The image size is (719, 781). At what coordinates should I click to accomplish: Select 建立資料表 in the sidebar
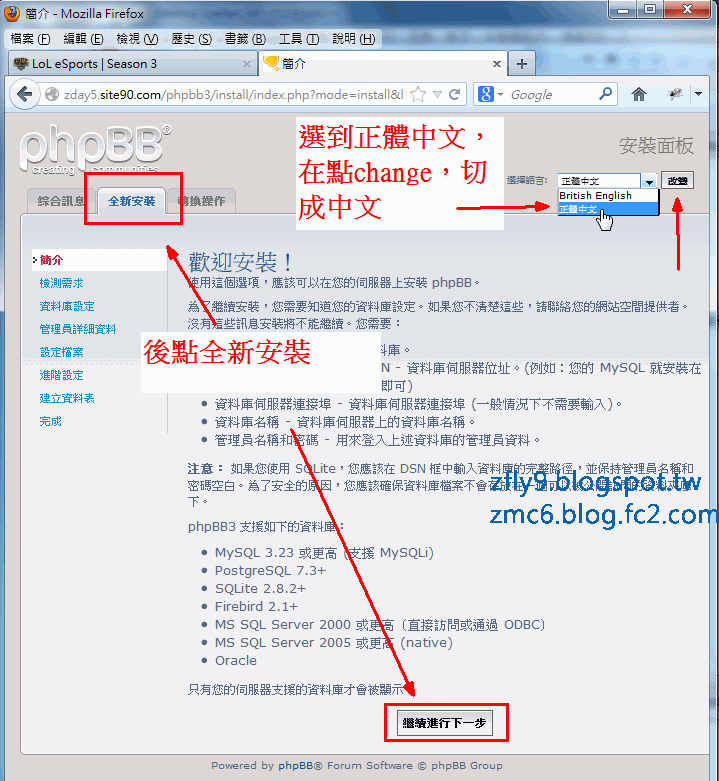click(67, 398)
